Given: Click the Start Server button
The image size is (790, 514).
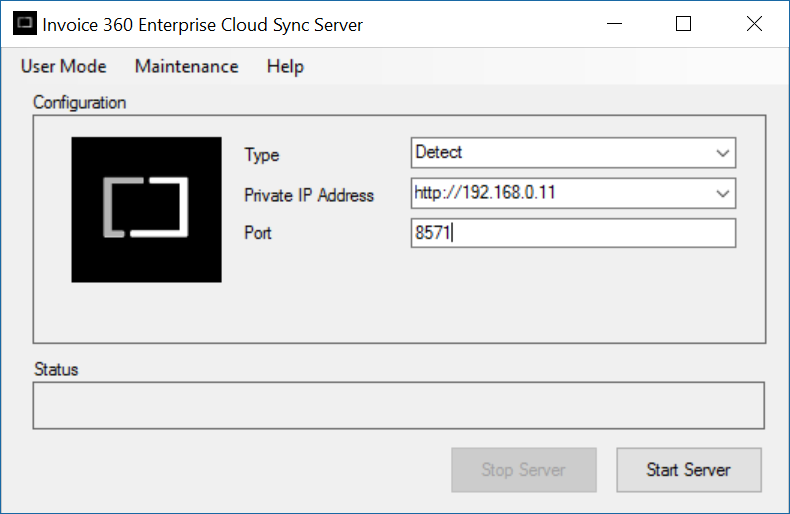Looking at the screenshot, I should pos(689,470).
